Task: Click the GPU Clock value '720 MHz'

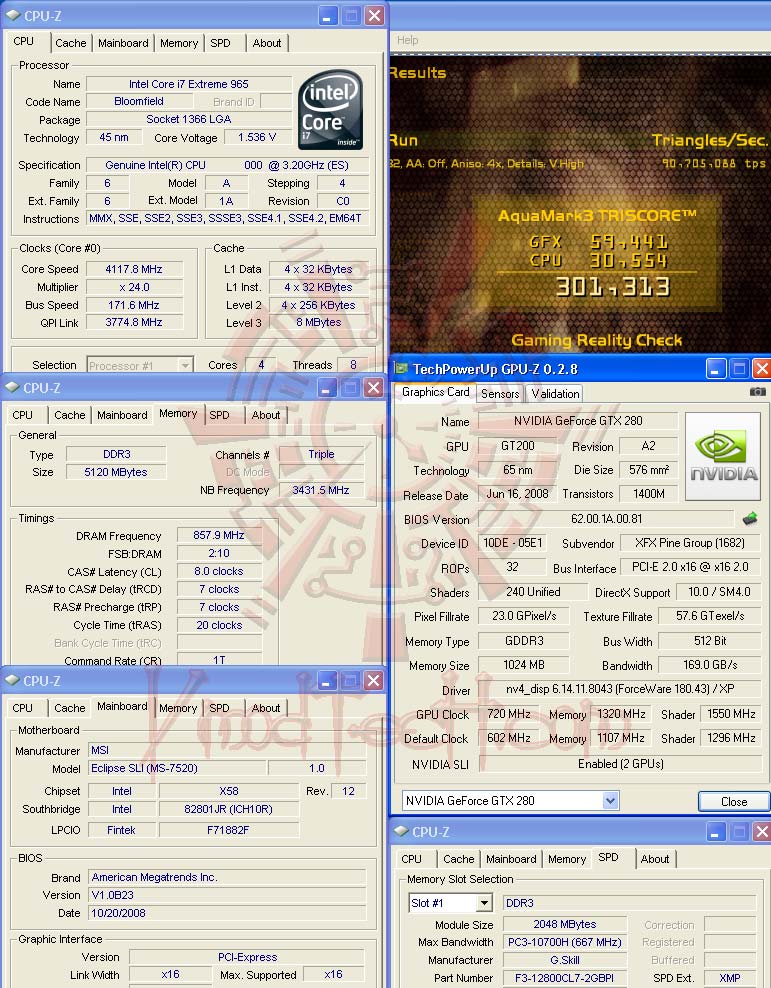Action: (x=509, y=714)
